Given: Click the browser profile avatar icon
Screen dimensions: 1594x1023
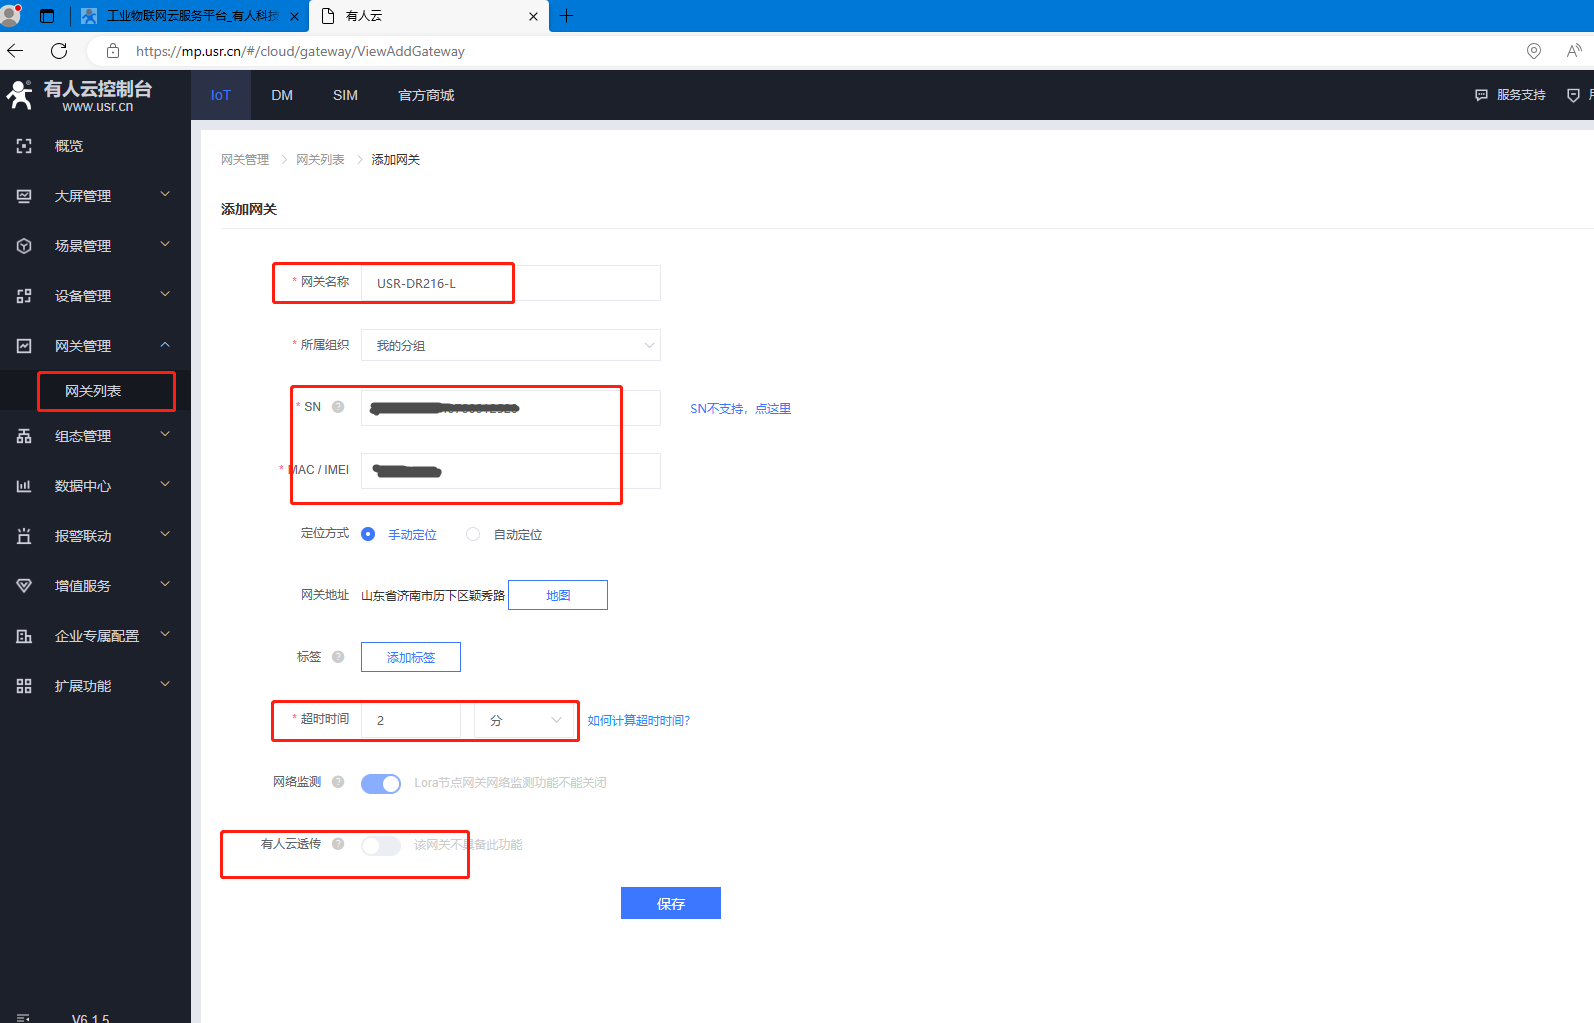Looking at the screenshot, I should point(11,16).
